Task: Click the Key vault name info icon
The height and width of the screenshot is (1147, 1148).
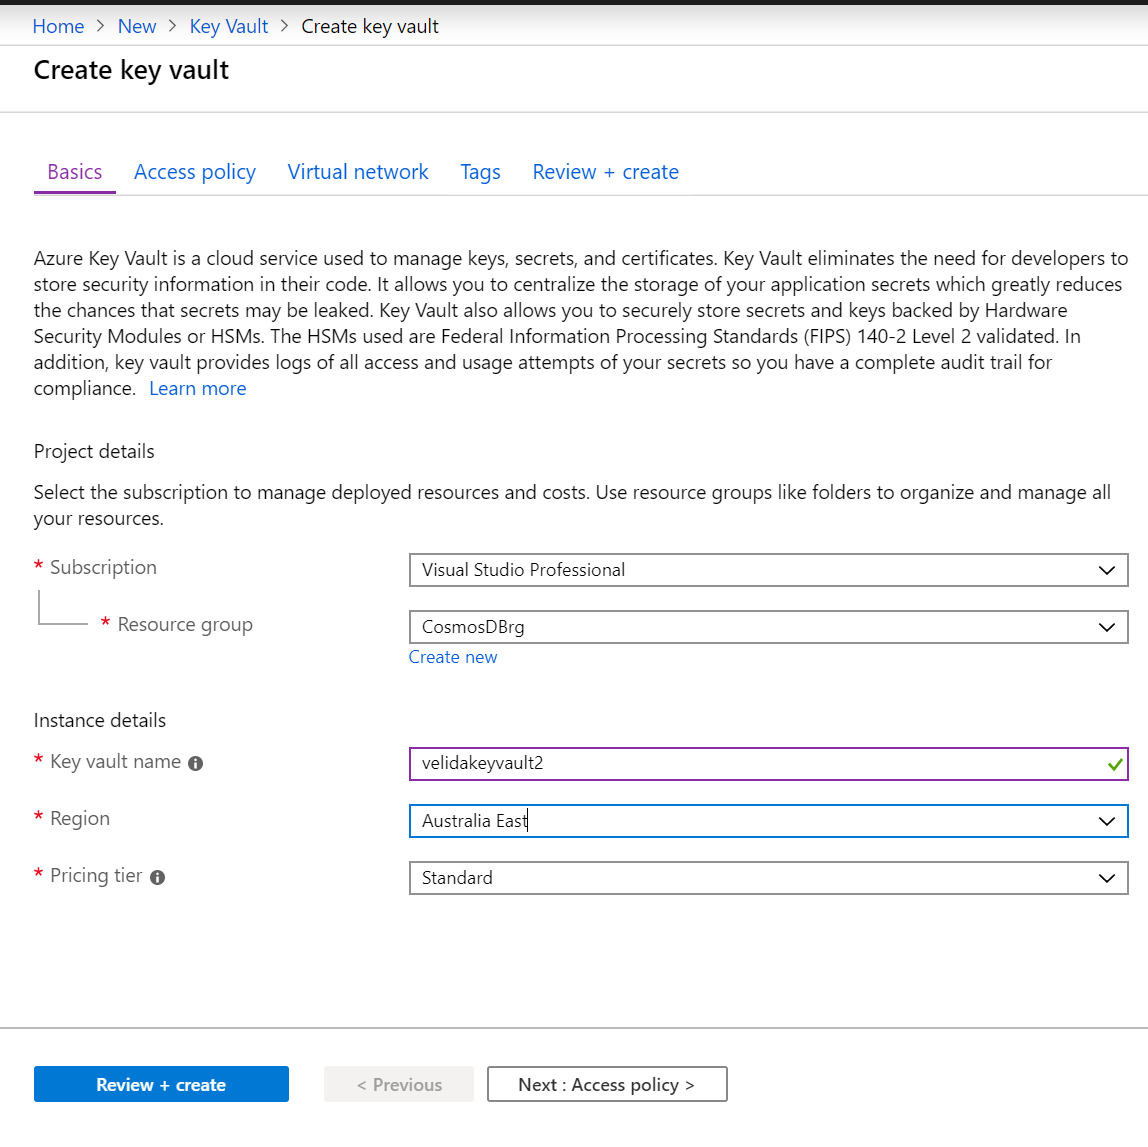Action: (x=195, y=763)
